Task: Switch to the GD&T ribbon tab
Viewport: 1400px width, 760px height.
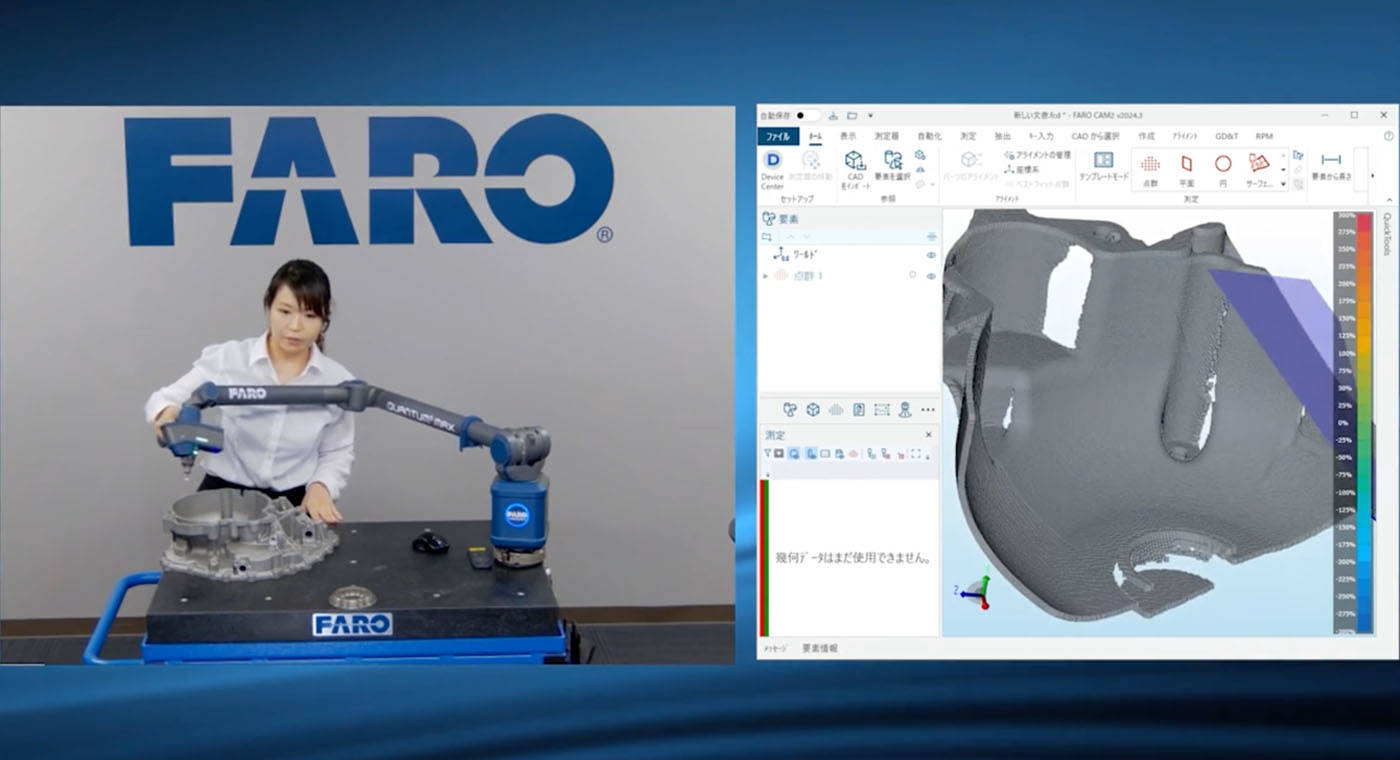Action: click(1226, 136)
